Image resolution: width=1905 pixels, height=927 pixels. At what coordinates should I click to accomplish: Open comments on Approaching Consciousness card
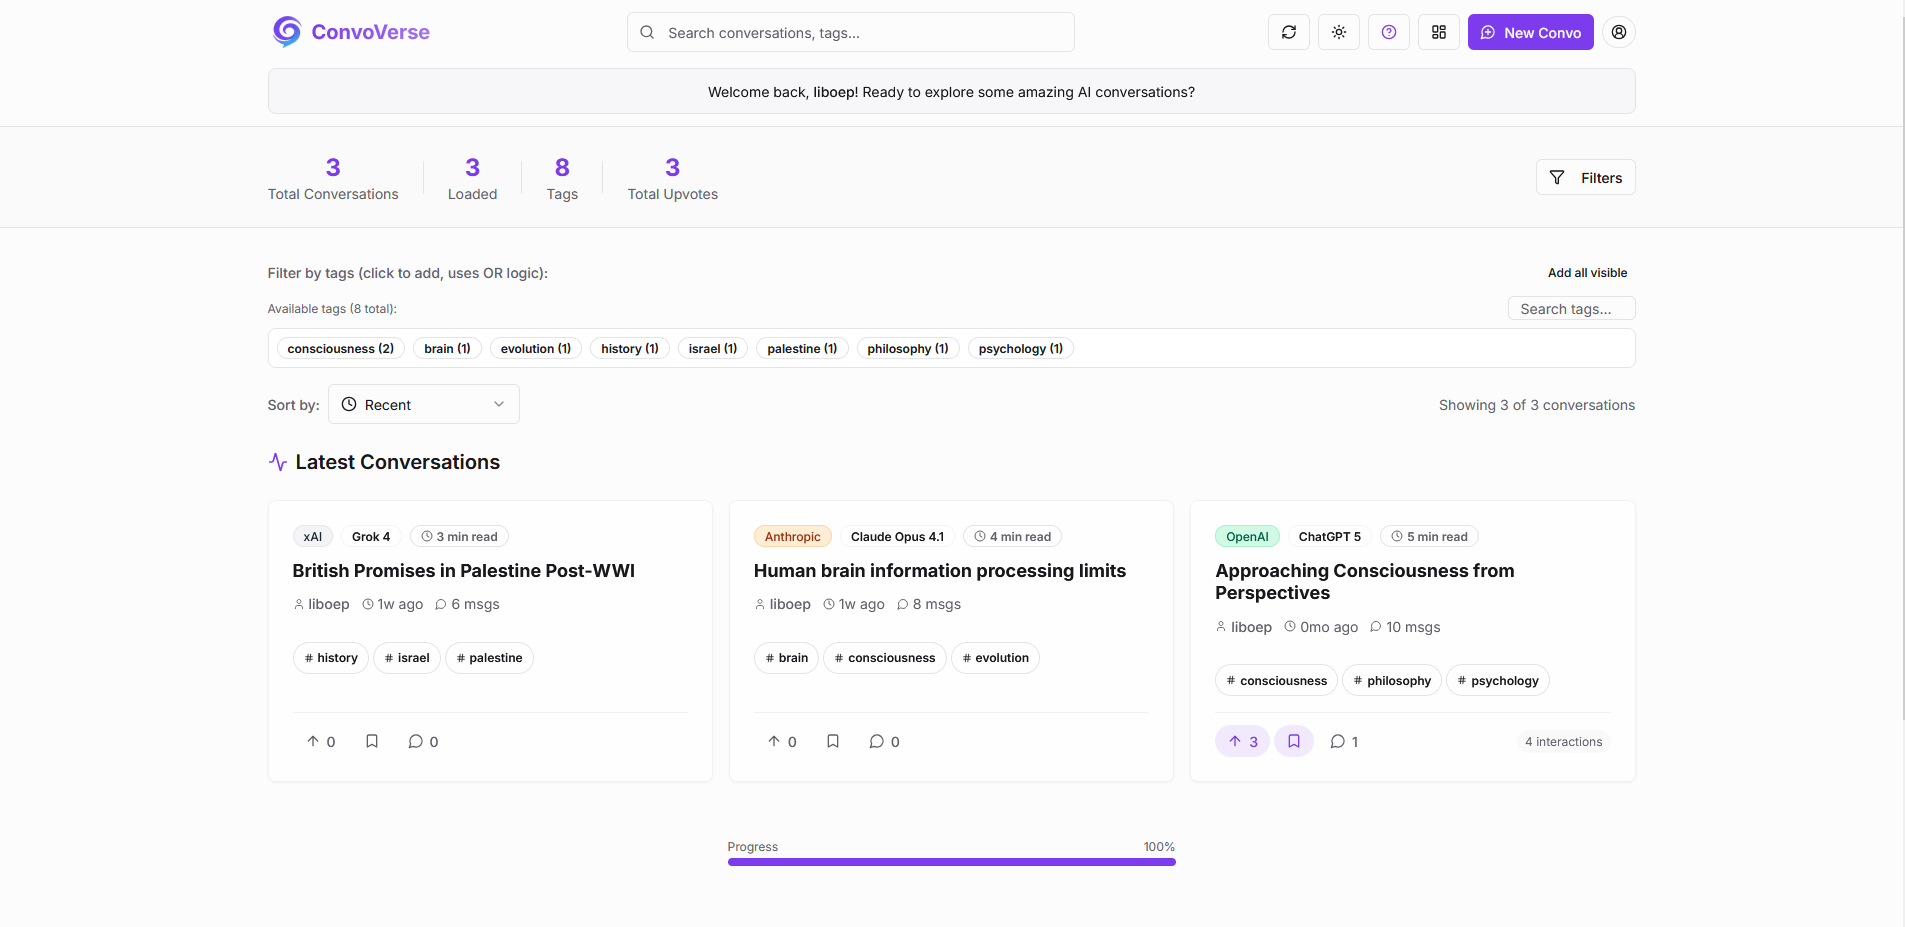pos(1344,741)
